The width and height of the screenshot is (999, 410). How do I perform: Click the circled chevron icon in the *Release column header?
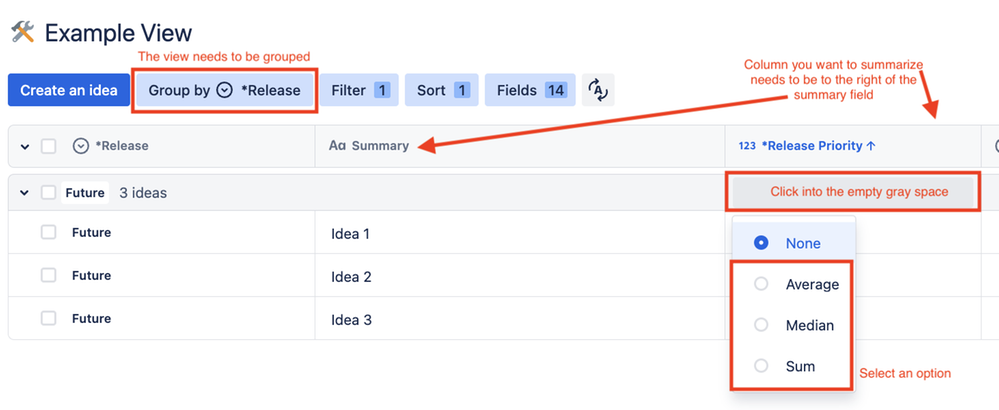coord(81,146)
